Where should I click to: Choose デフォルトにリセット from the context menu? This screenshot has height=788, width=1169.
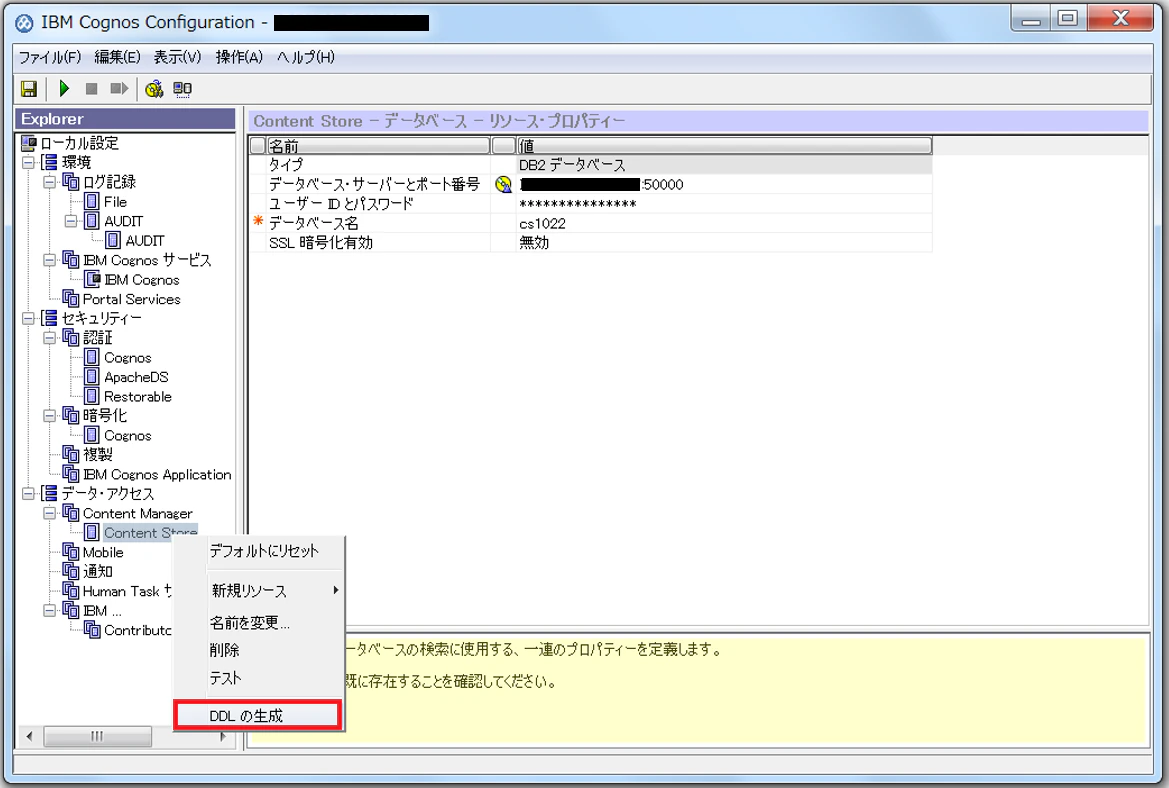[x=264, y=551]
